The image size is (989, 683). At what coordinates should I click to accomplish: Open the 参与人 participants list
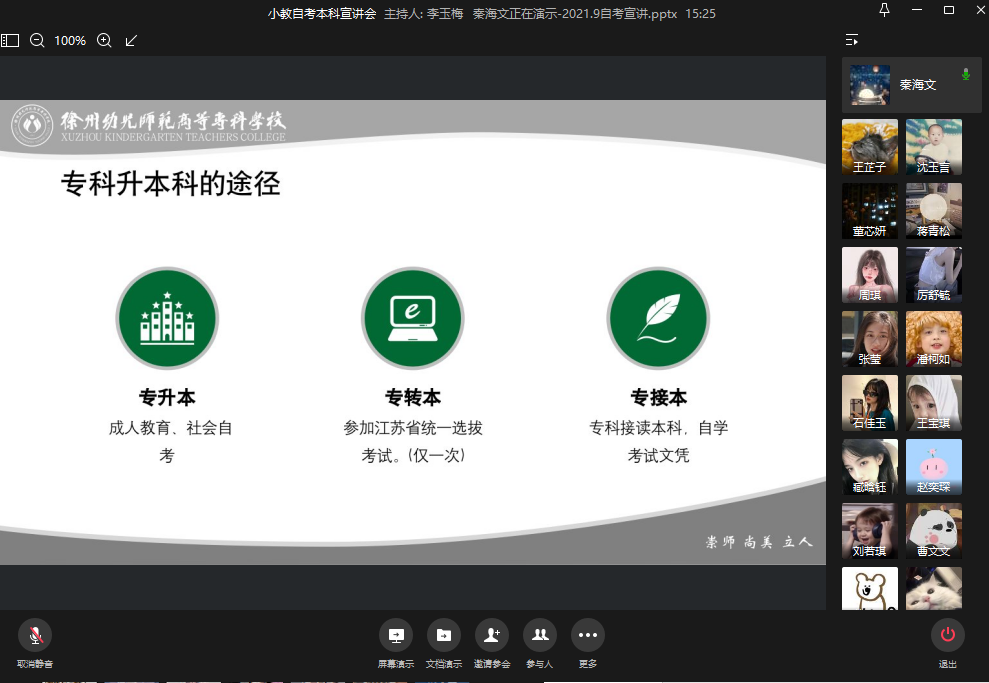[540, 635]
